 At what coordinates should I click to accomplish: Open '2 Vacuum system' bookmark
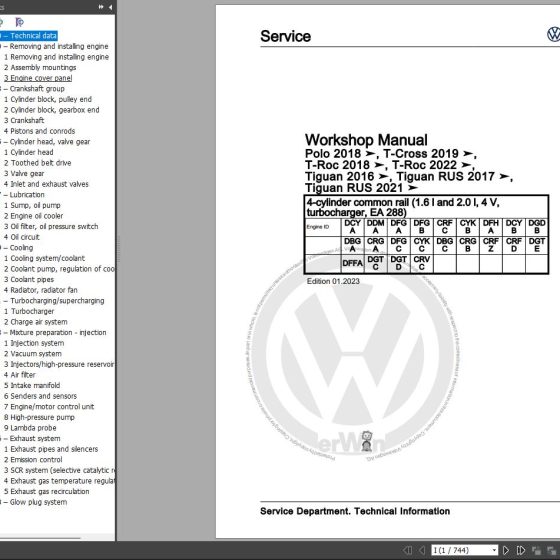[33, 354]
